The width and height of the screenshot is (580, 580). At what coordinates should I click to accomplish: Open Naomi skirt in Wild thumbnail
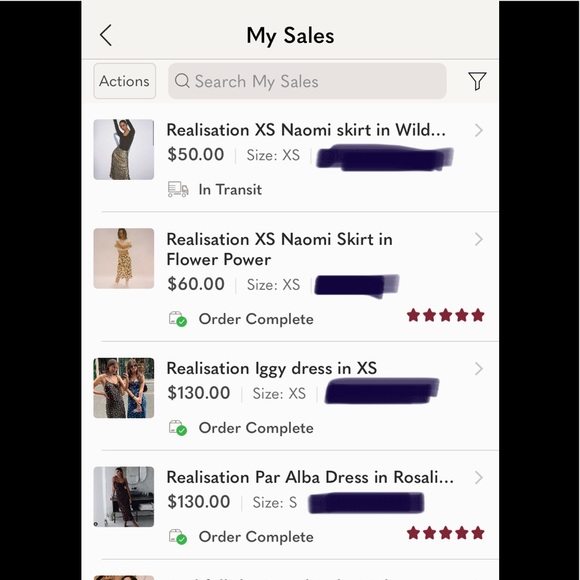click(x=124, y=149)
